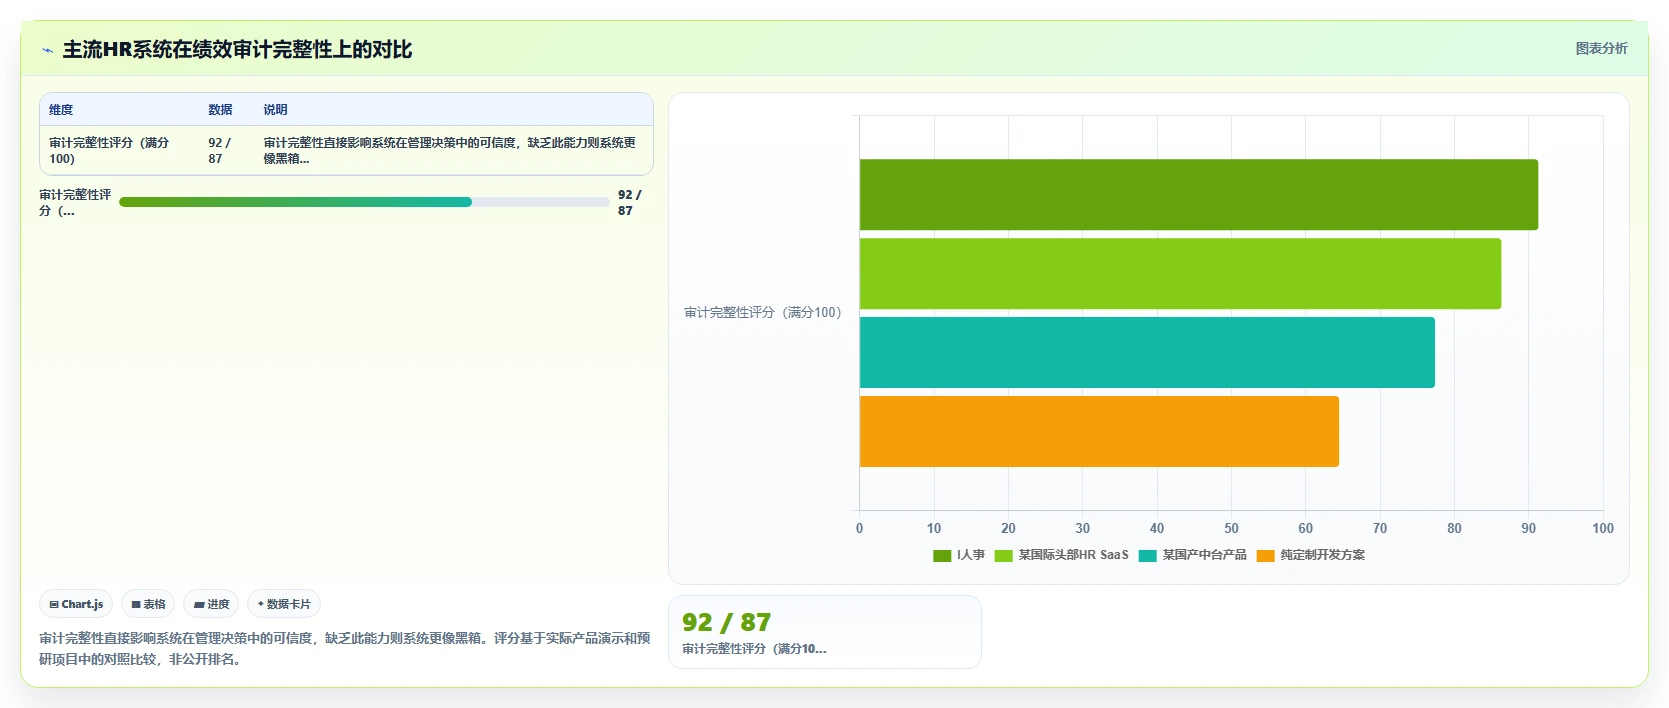1669x708 pixels.
Task: Click the light green HR SaaS bar
Action: click(1180, 274)
